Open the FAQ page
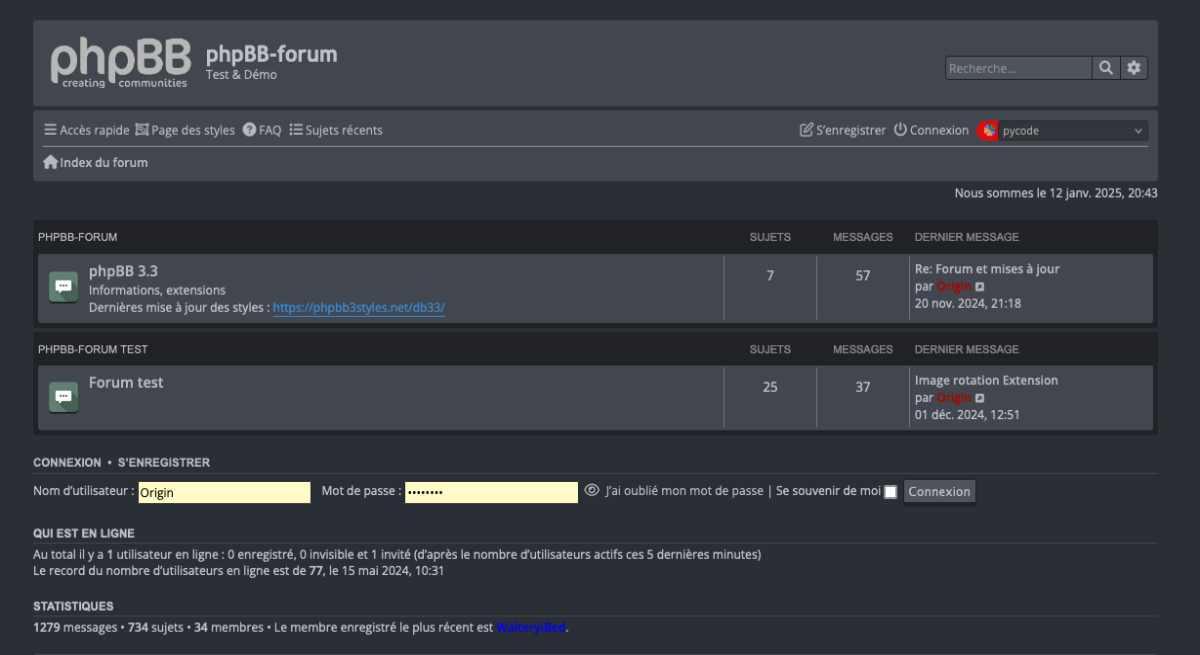 tap(262, 130)
